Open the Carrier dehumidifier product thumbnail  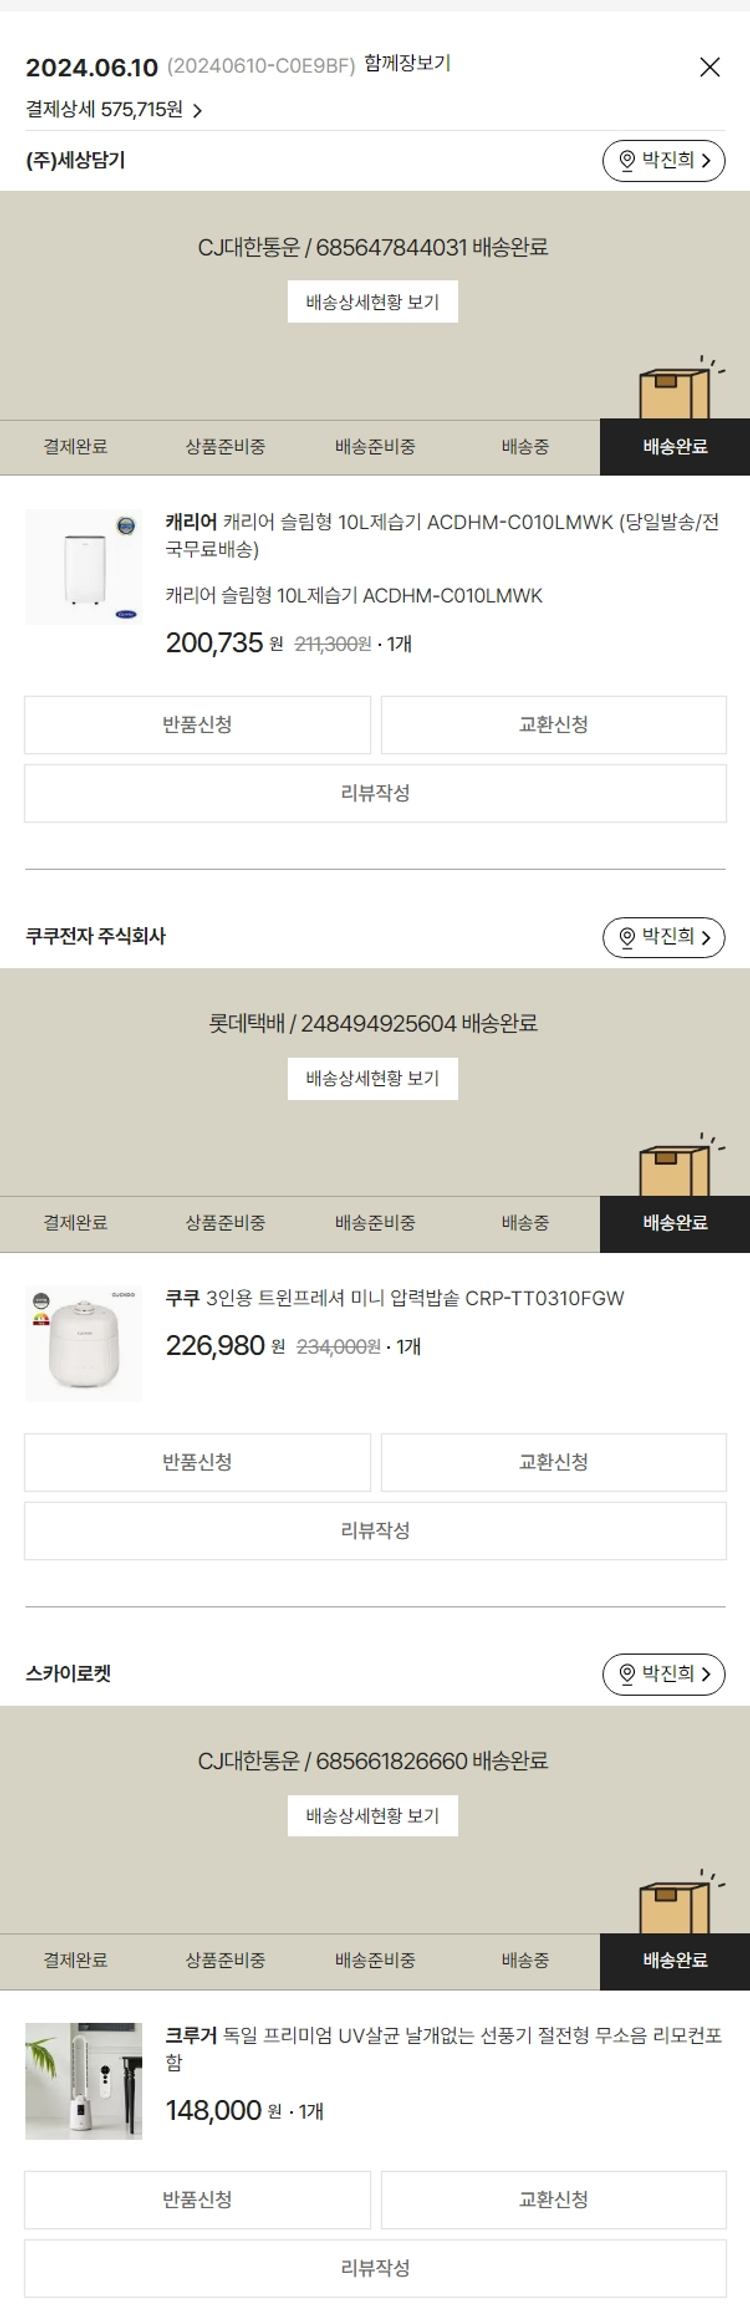point(84,567)
